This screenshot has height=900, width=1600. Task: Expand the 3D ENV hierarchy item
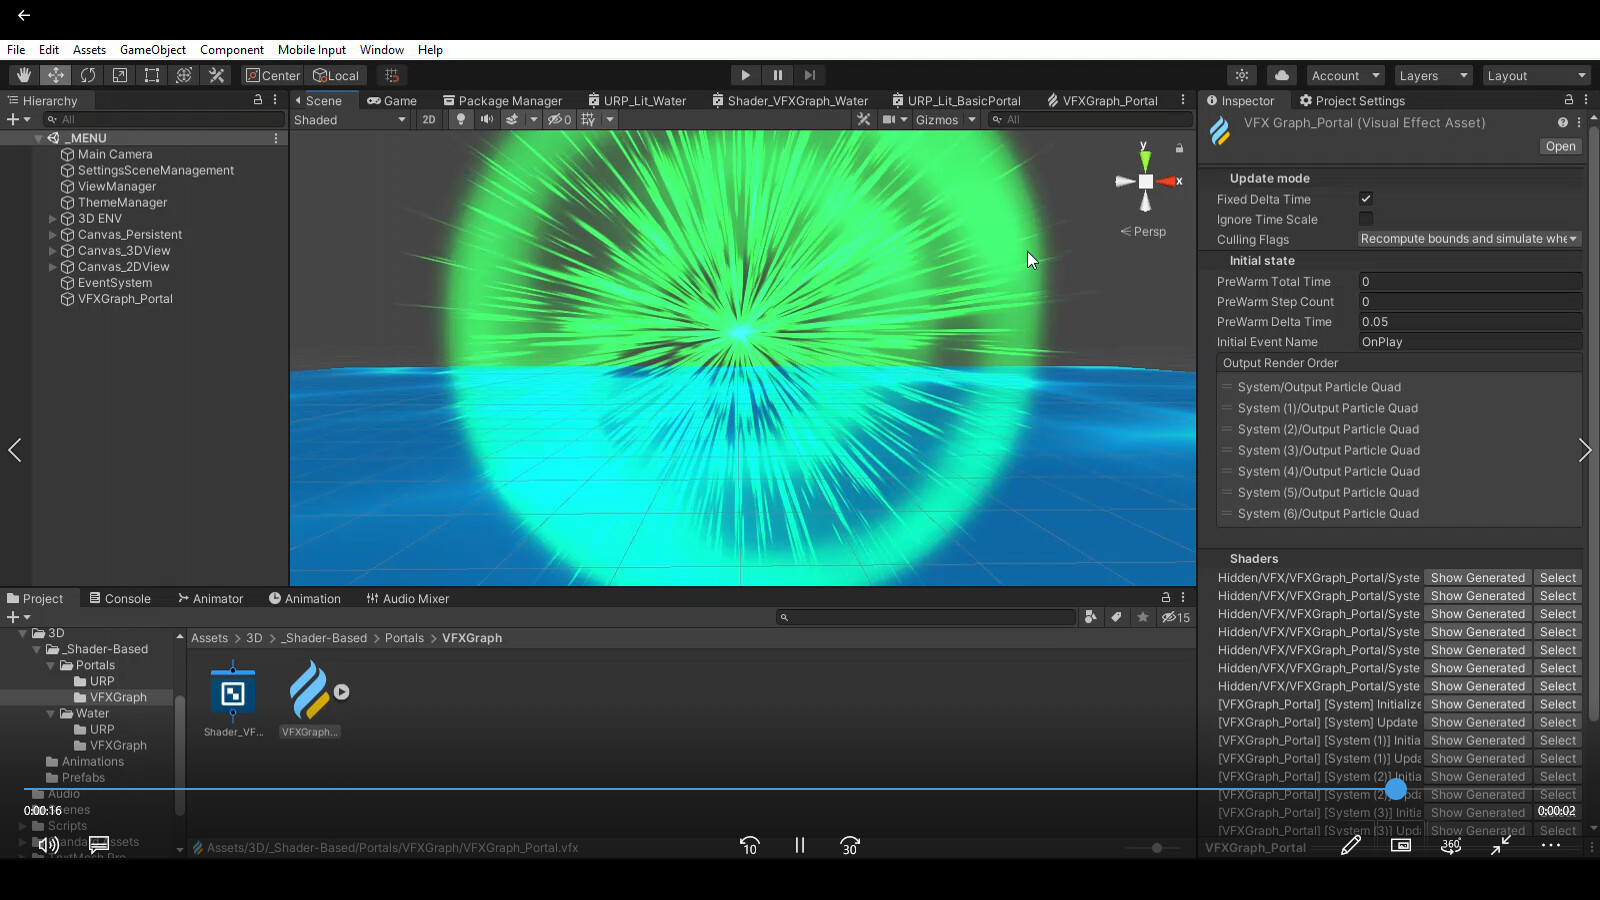point(53,218)
